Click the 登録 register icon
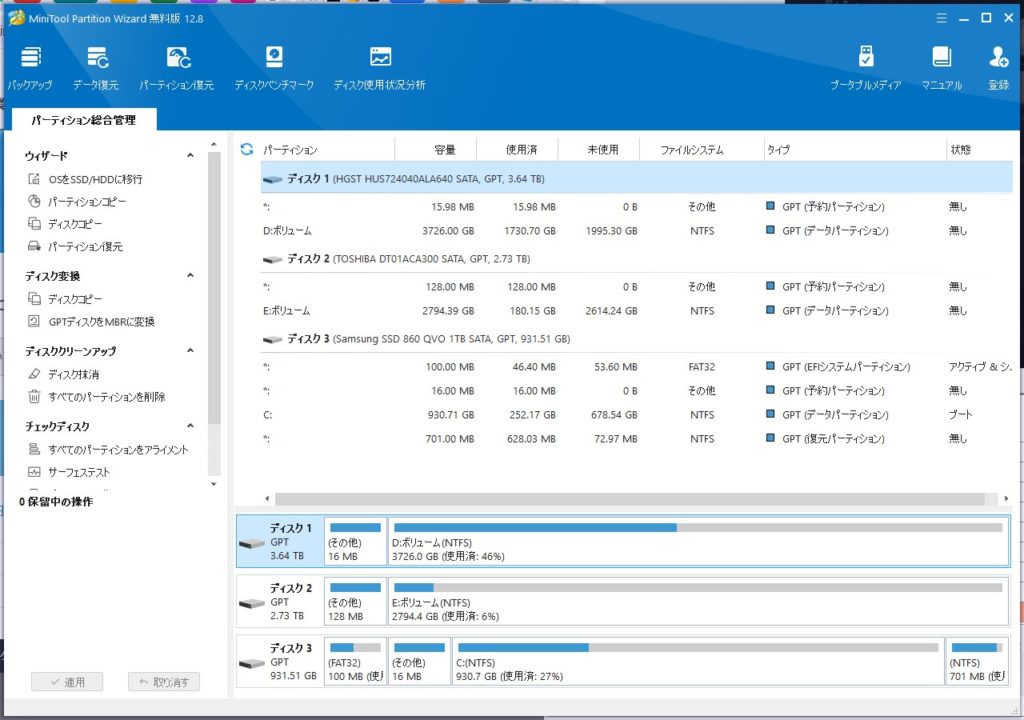1024x720 pixels. pyautogui.click(x=998, y=67)
